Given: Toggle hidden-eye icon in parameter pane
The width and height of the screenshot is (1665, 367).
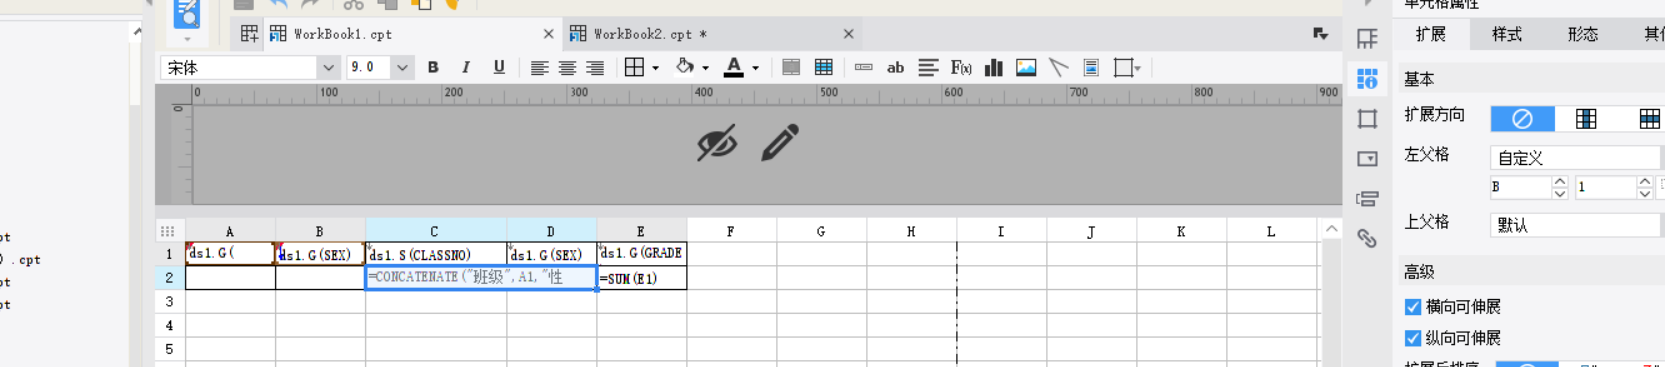Looking at the screenshot, I should [x=717, y=142].
